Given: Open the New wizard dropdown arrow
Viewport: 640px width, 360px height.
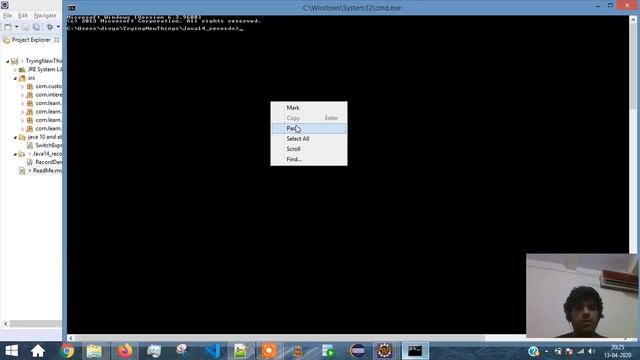Looking at the screenshot, I should (x=16, y=27).
